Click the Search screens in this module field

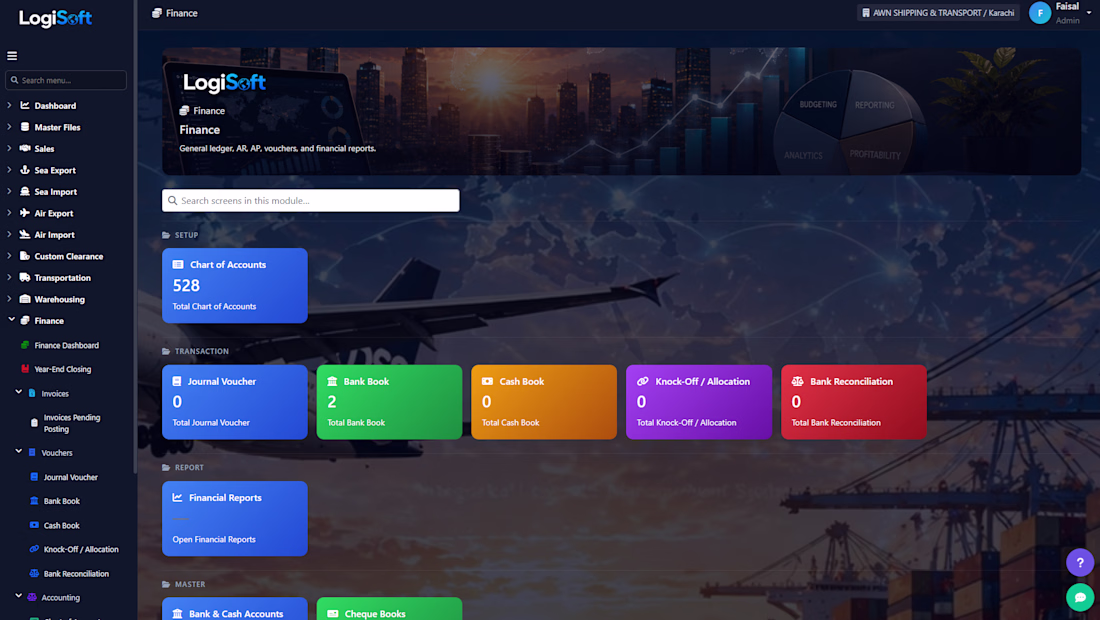(311, 201)
